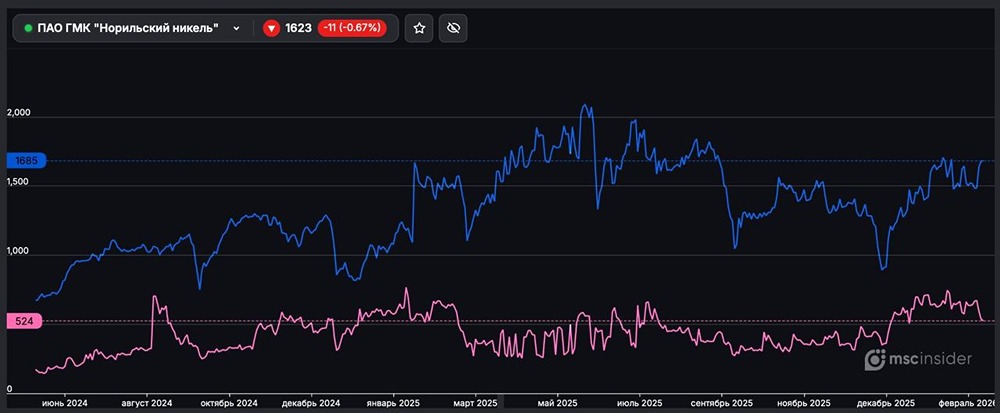The image size is (1000, 413).
Task: Select the октябрь 2024 date marker
Action: tap(228, 402)
